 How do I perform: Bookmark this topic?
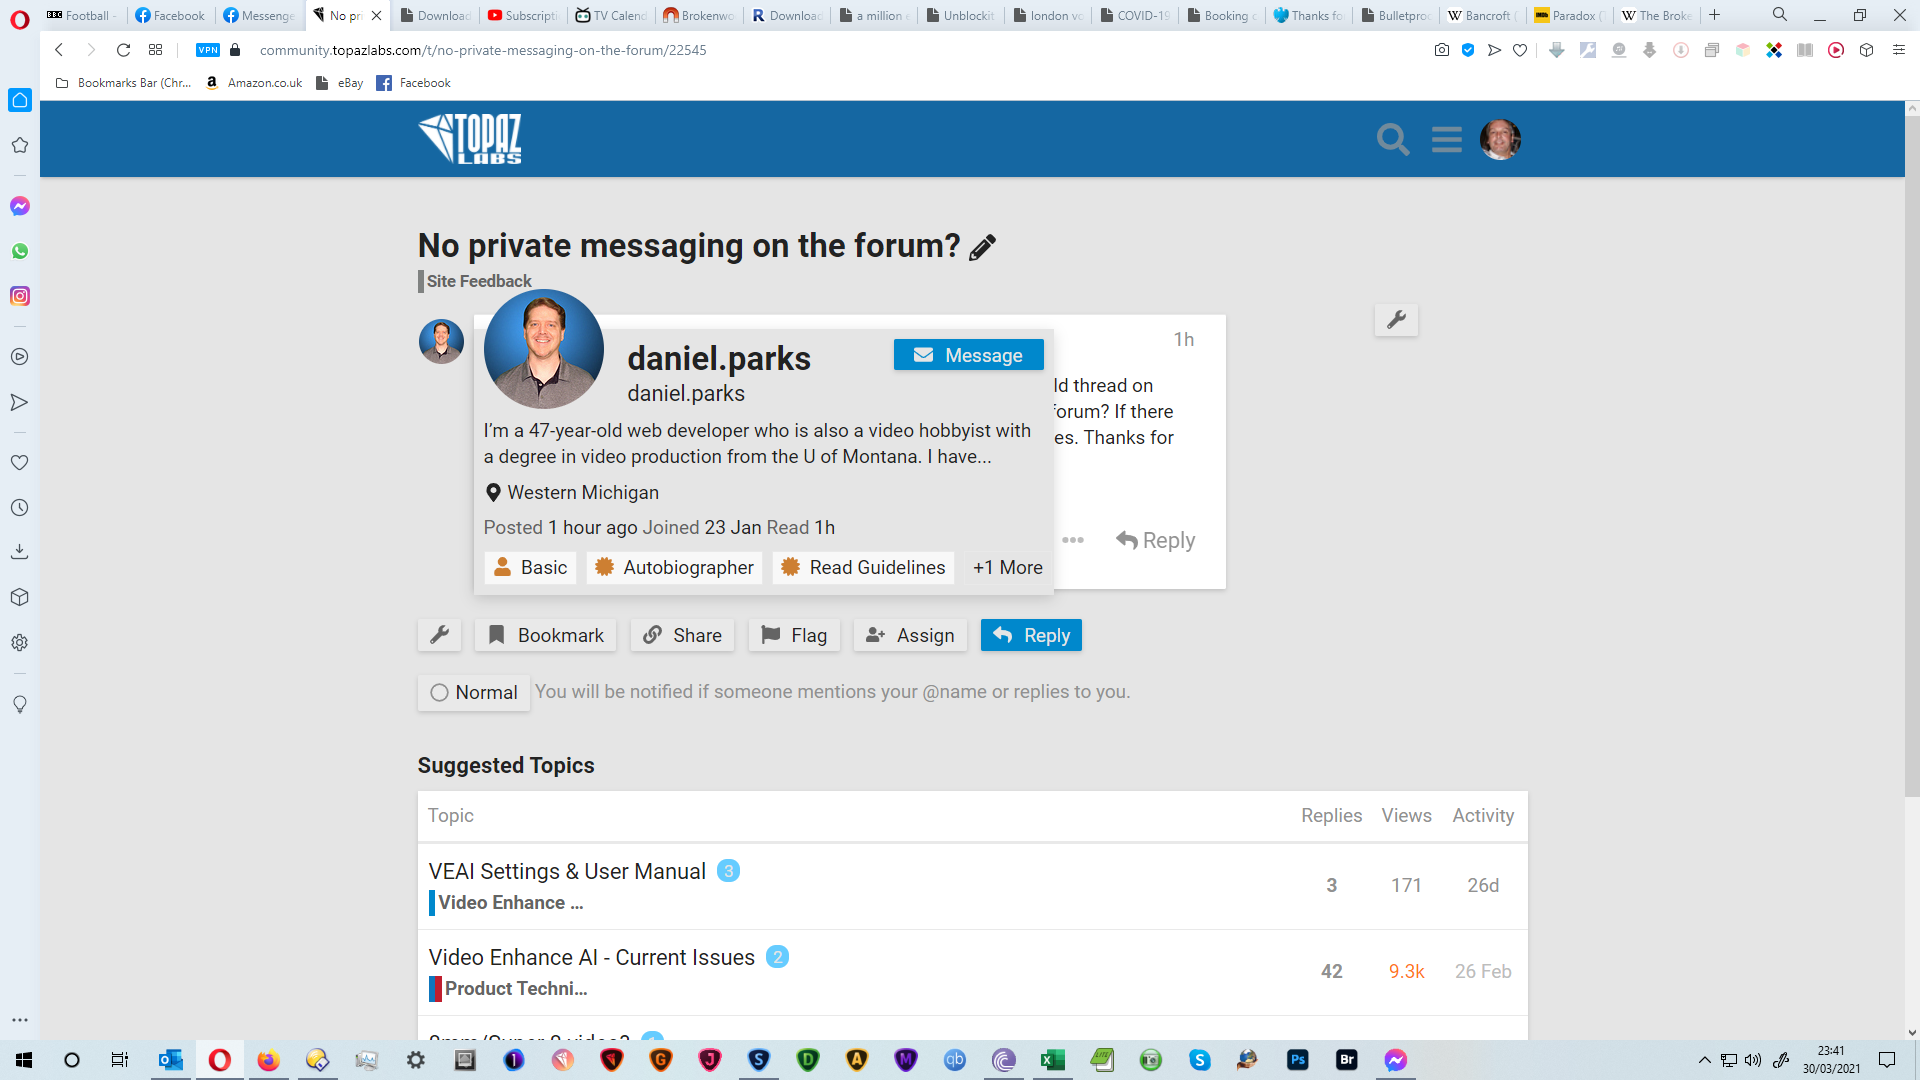click(x=546, y=635)
